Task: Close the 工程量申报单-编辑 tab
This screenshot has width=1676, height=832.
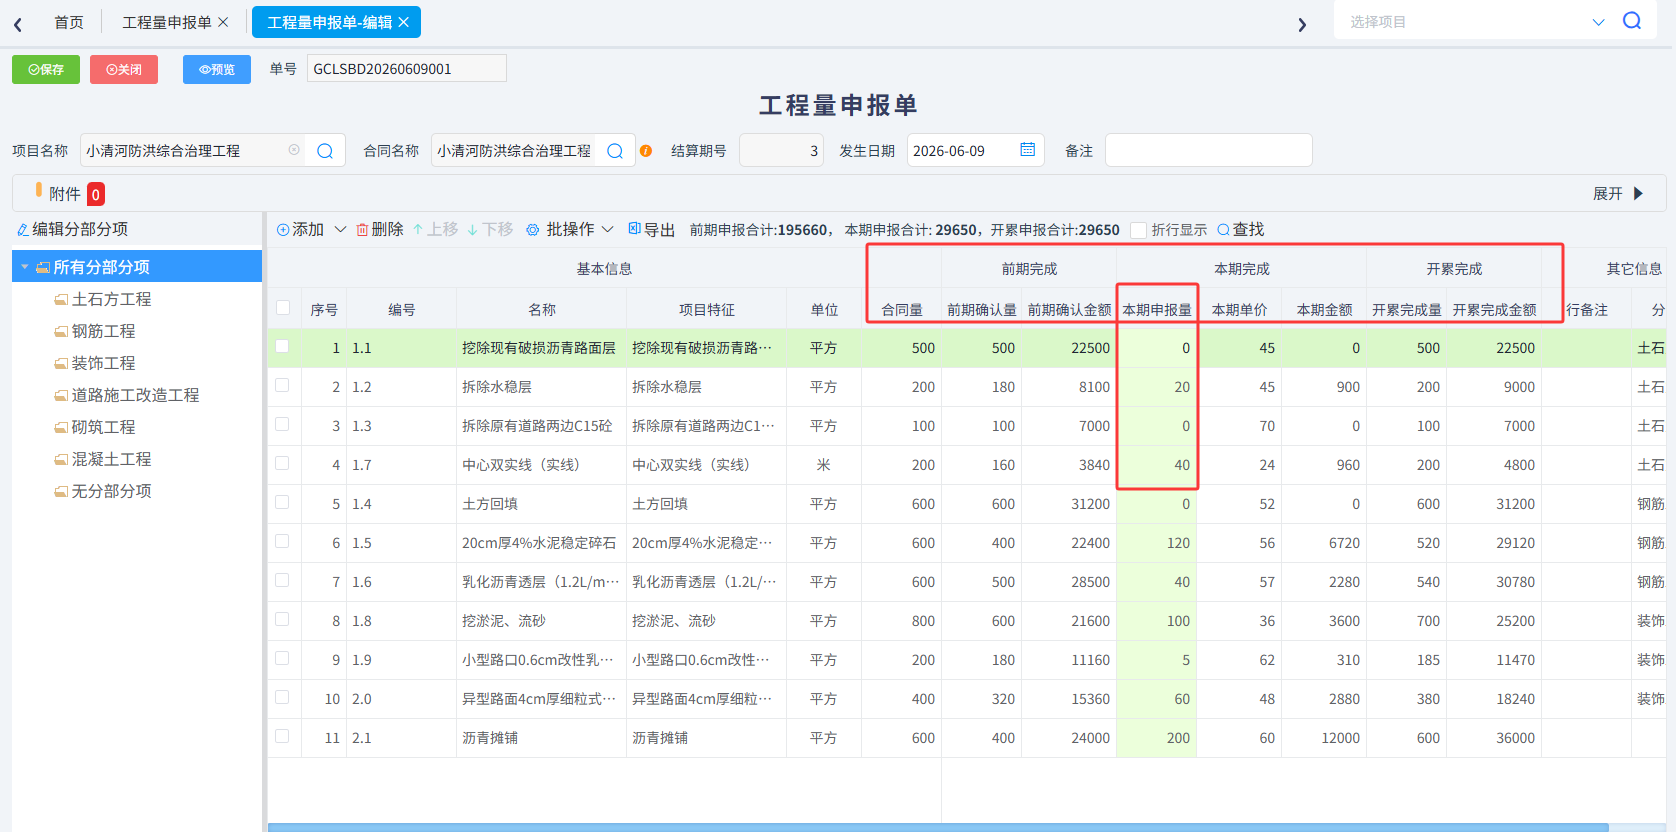Action: [403, 22]
